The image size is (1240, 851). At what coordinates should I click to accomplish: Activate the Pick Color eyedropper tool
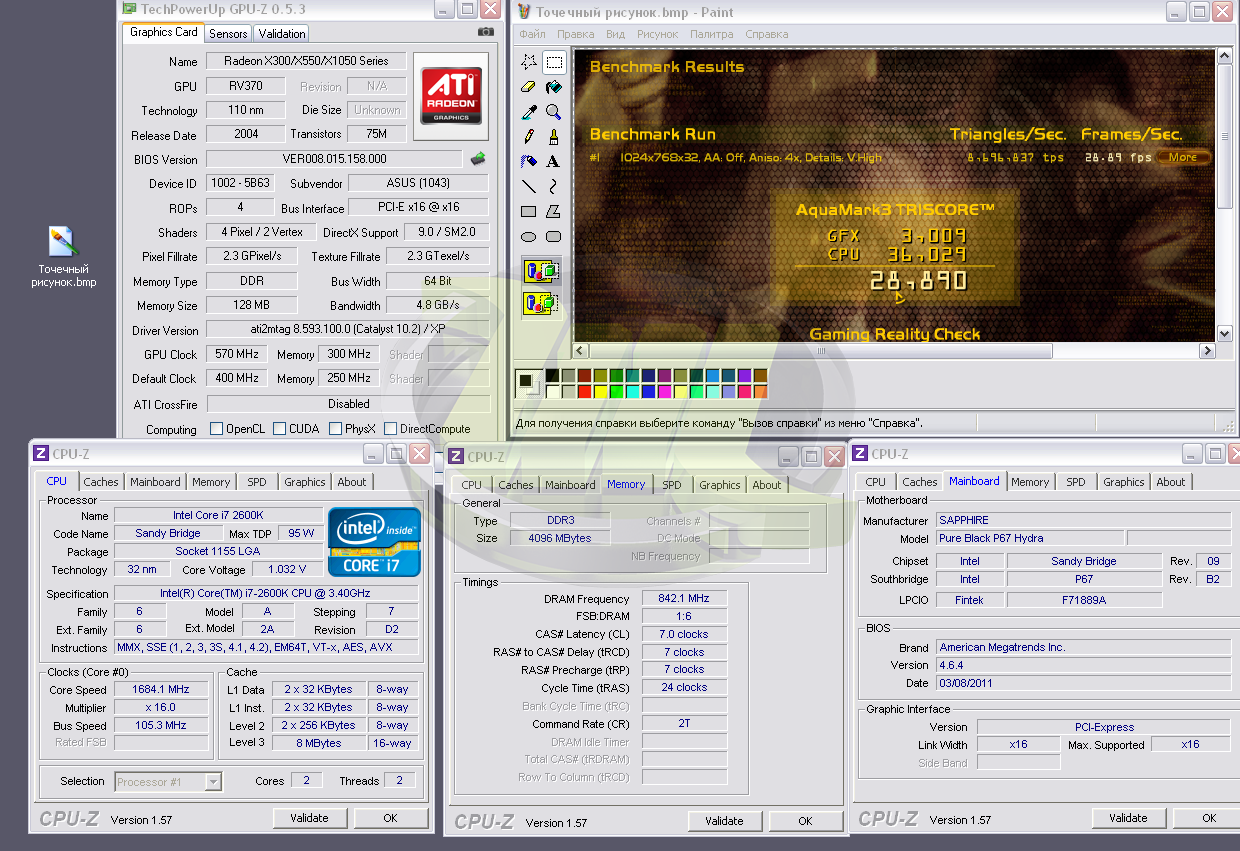[x=528, y=112]
